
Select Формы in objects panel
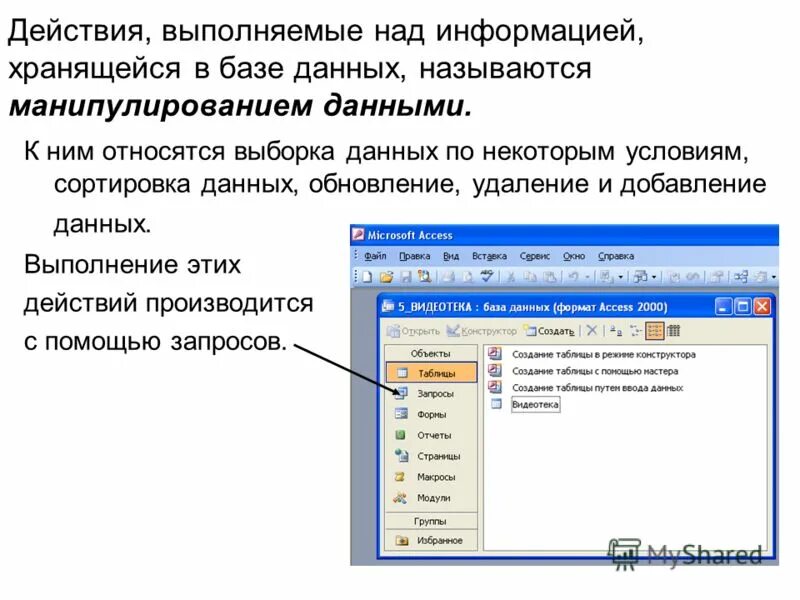431,414
